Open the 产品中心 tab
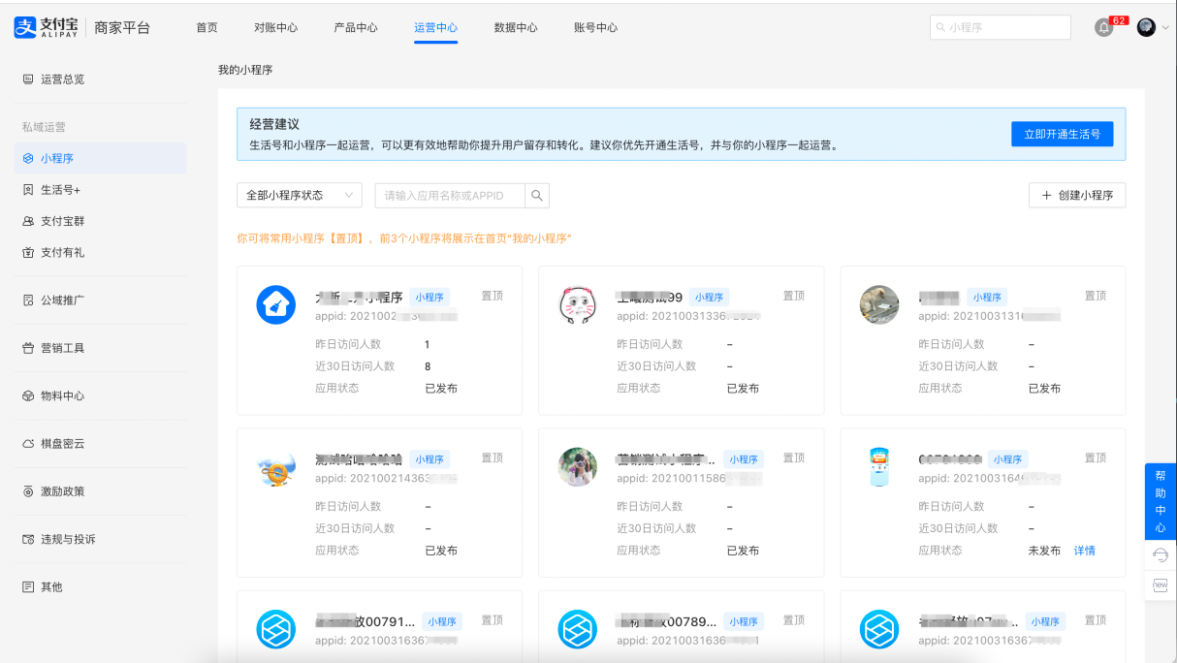Viewport: 1177px width, 663px height. pos(356,28)
